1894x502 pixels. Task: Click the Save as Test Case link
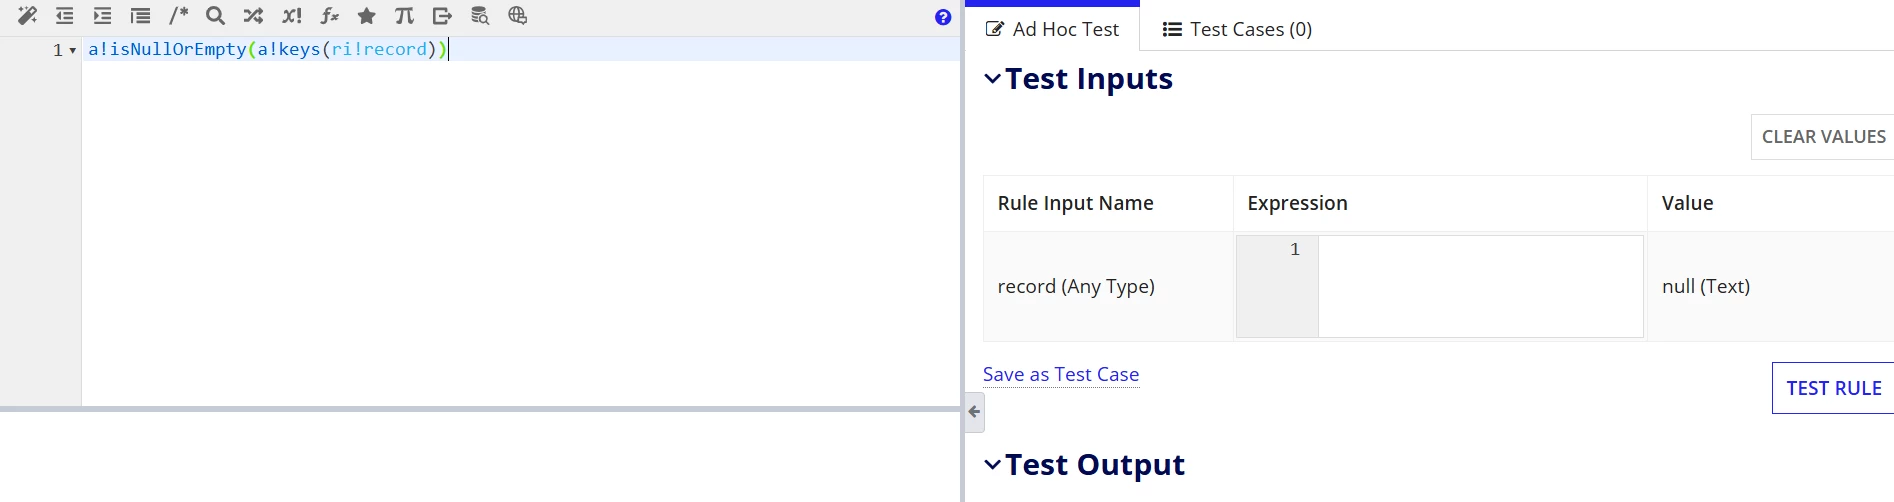tap(1061, 374)
